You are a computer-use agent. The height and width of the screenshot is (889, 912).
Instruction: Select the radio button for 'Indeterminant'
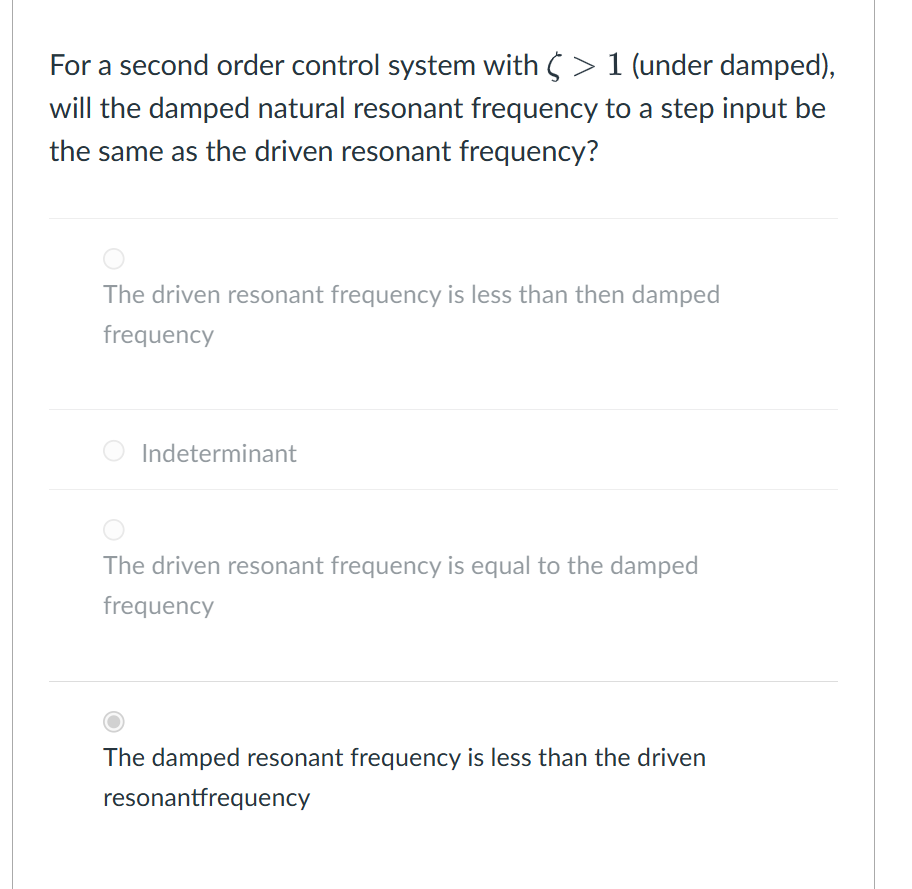click(114, 451)
